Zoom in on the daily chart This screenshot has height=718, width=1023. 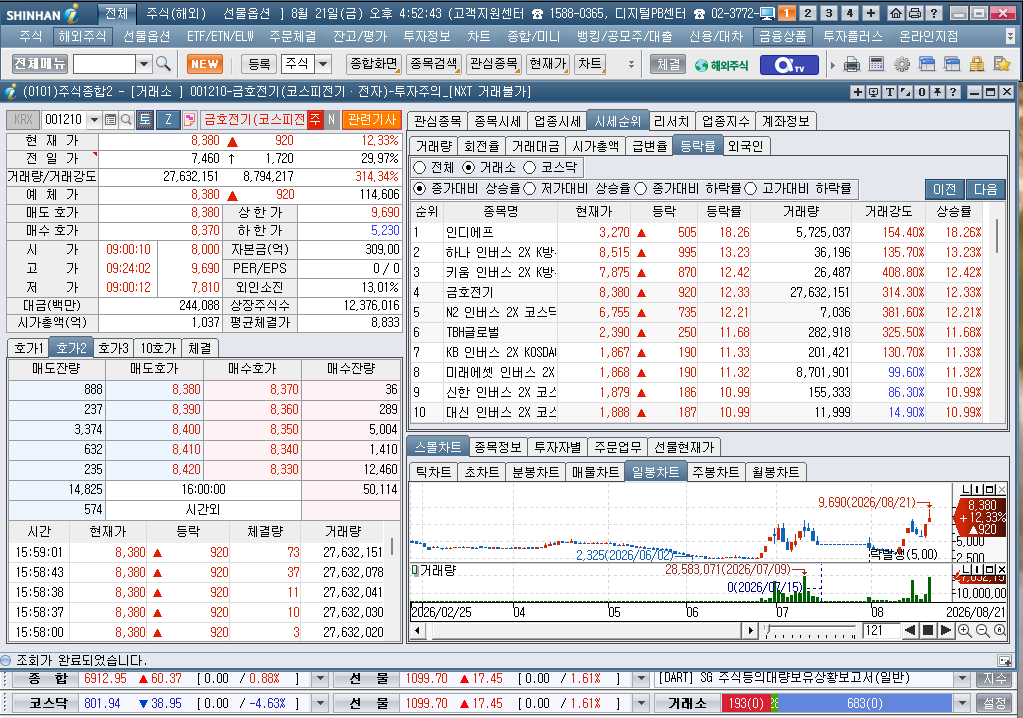click(964, 631)
